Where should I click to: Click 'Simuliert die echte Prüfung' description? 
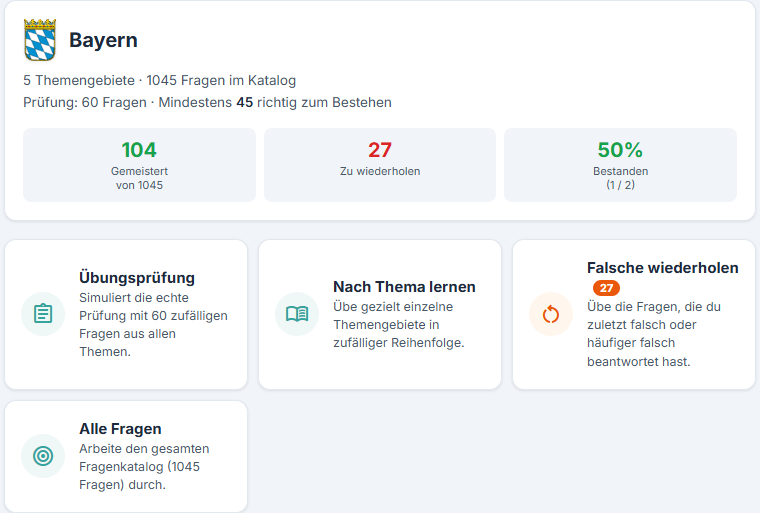[x=153, y=325]
